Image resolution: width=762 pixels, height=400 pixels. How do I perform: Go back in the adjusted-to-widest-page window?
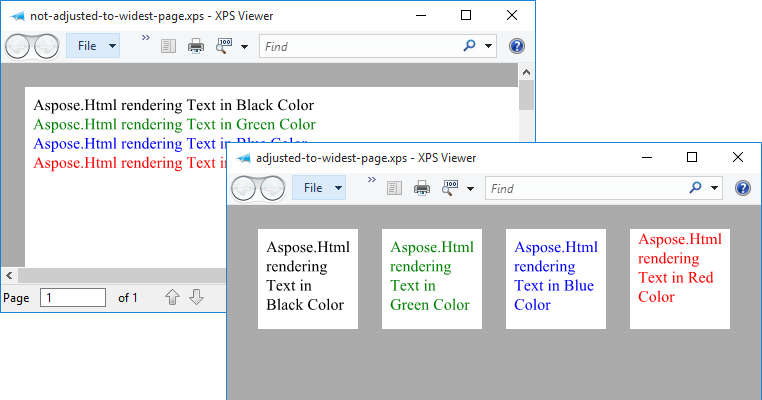coord(243,189)
